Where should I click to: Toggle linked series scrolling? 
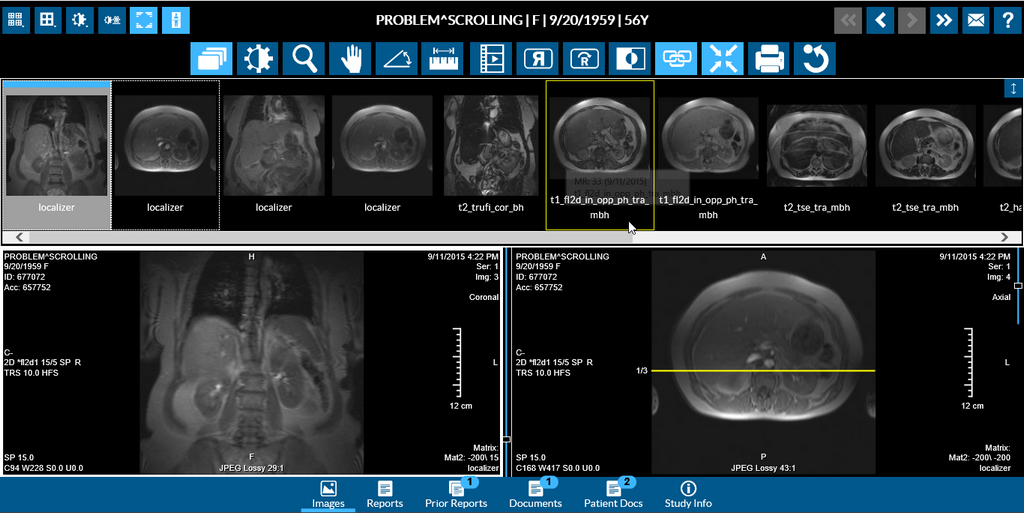pyautogui.click(x=677, y=59)
